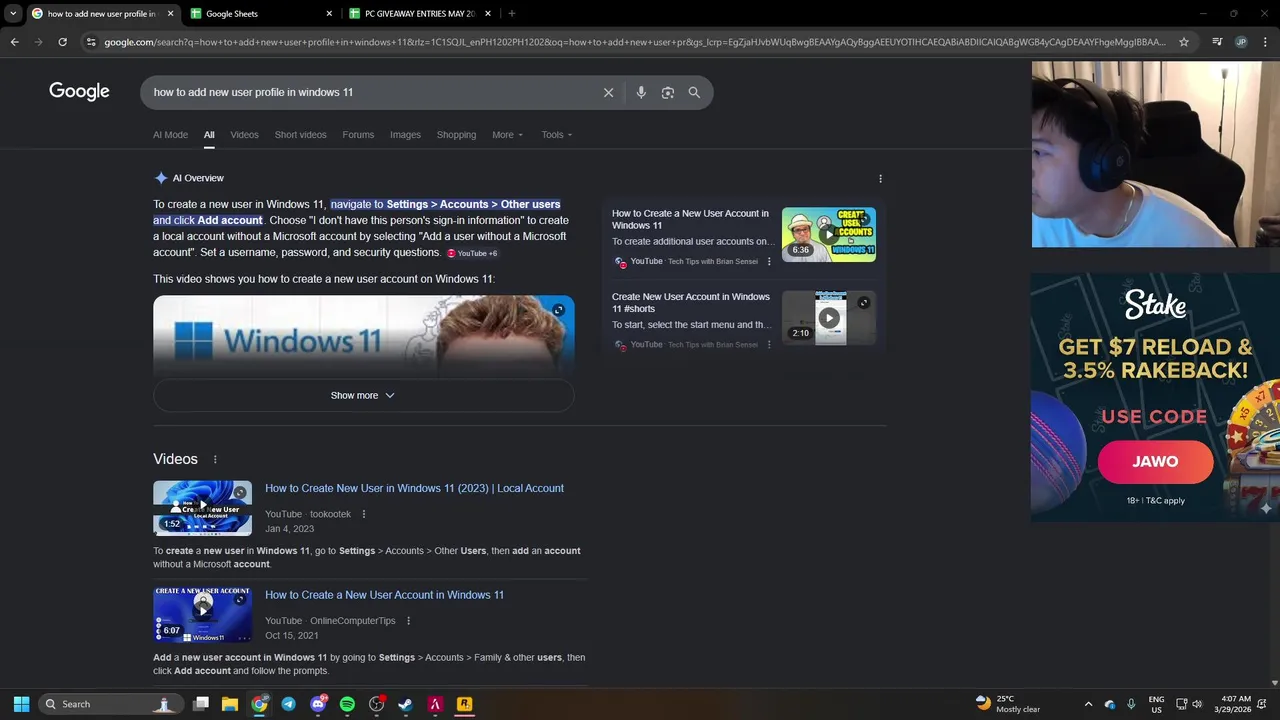Select the Shopping search tab
The width and height of the screenshot is (1280, 720).
tap(456, 135)
